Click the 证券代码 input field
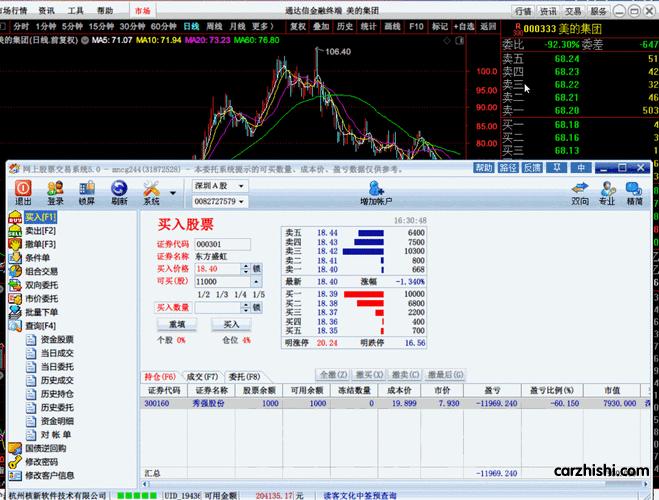 [x=222, y=244]
